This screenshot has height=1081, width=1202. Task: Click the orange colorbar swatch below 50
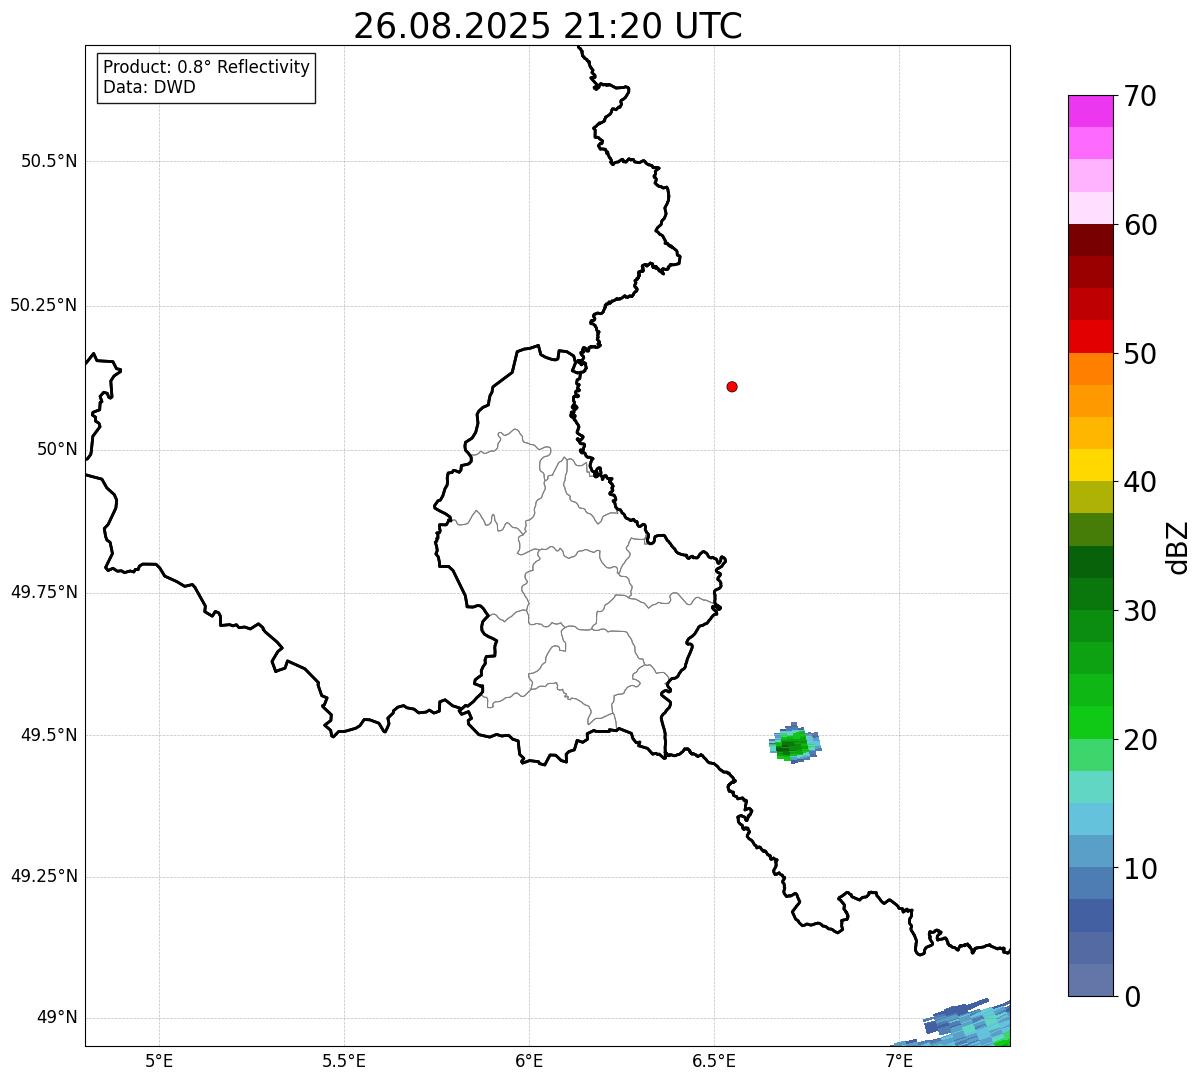[x=1091, y=369]
